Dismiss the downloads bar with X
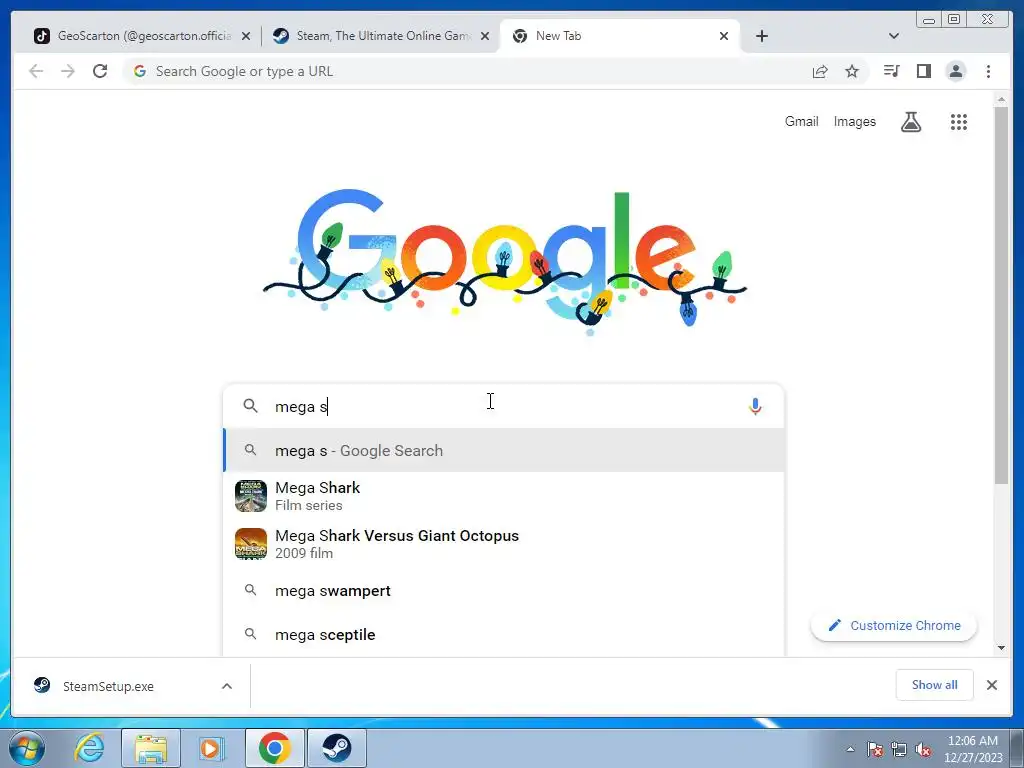Screen dimensions: 1024x768 pyautogui.click(x=991, y=685)
